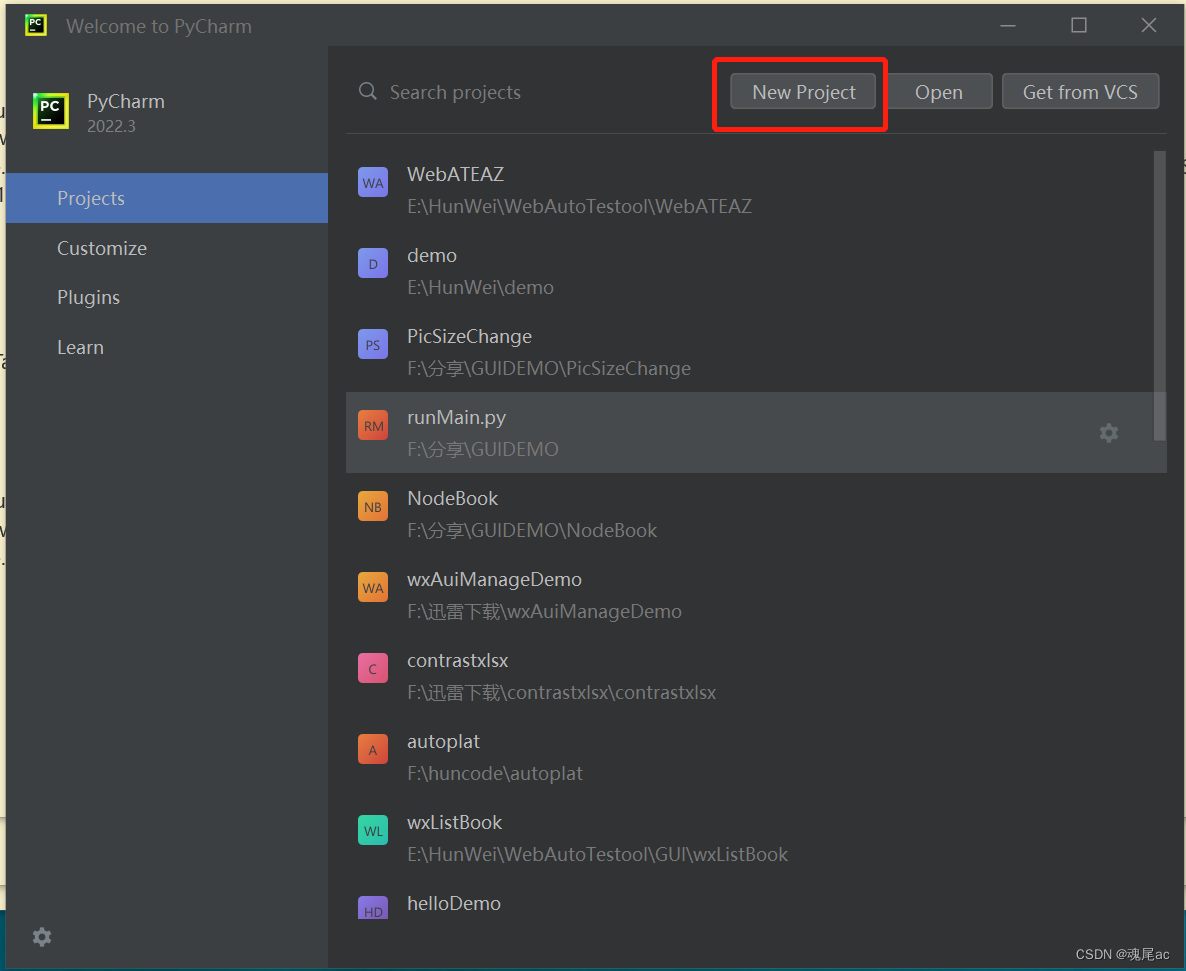Click path F:\分享\GUIDEMO\NodeBook
1186x971 pixels.
pyautogui.click(x=532, y=530)
